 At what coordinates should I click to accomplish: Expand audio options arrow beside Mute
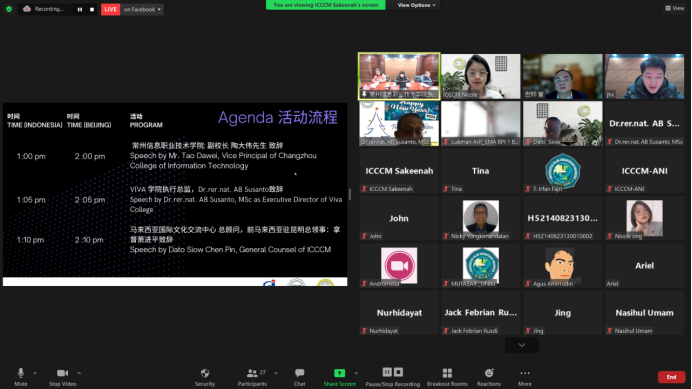(35, 373)
